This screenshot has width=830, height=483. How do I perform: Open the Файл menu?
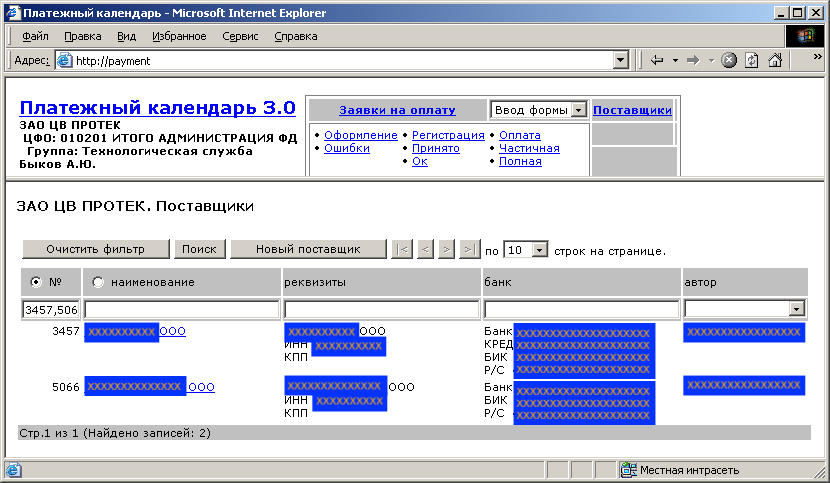[x=35, y=37]
